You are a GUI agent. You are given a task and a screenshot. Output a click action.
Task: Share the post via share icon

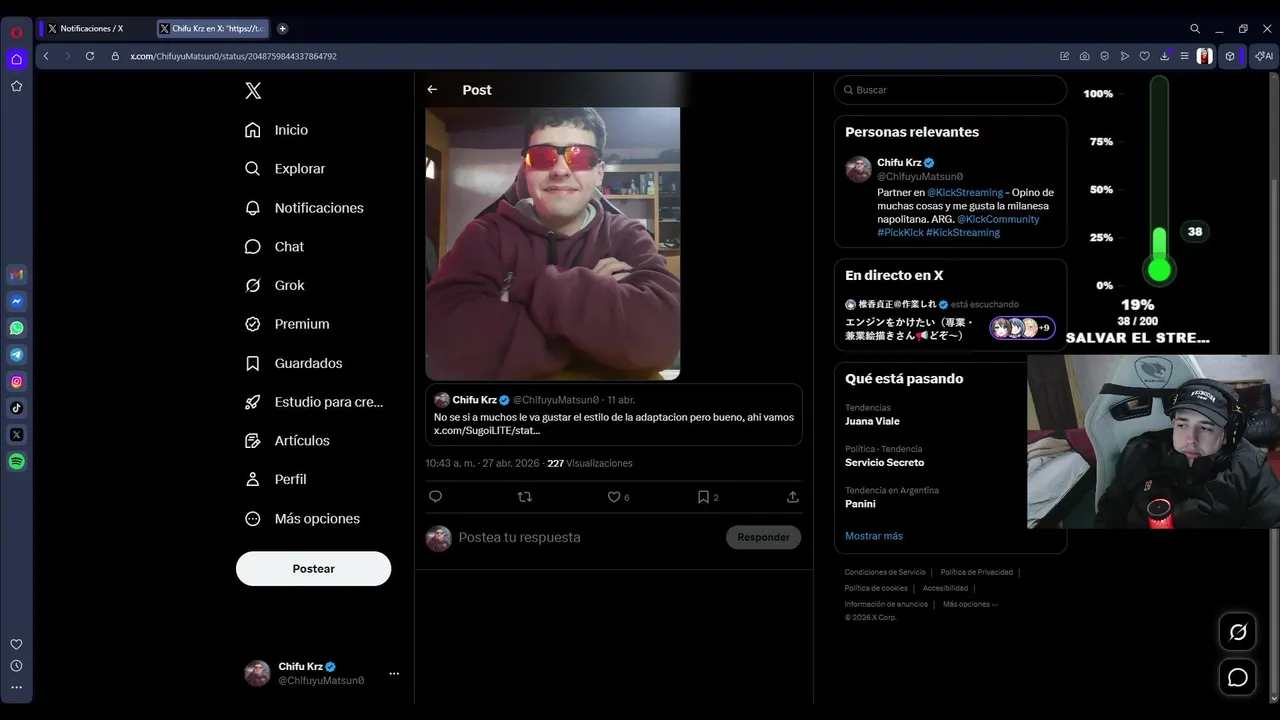793,497
